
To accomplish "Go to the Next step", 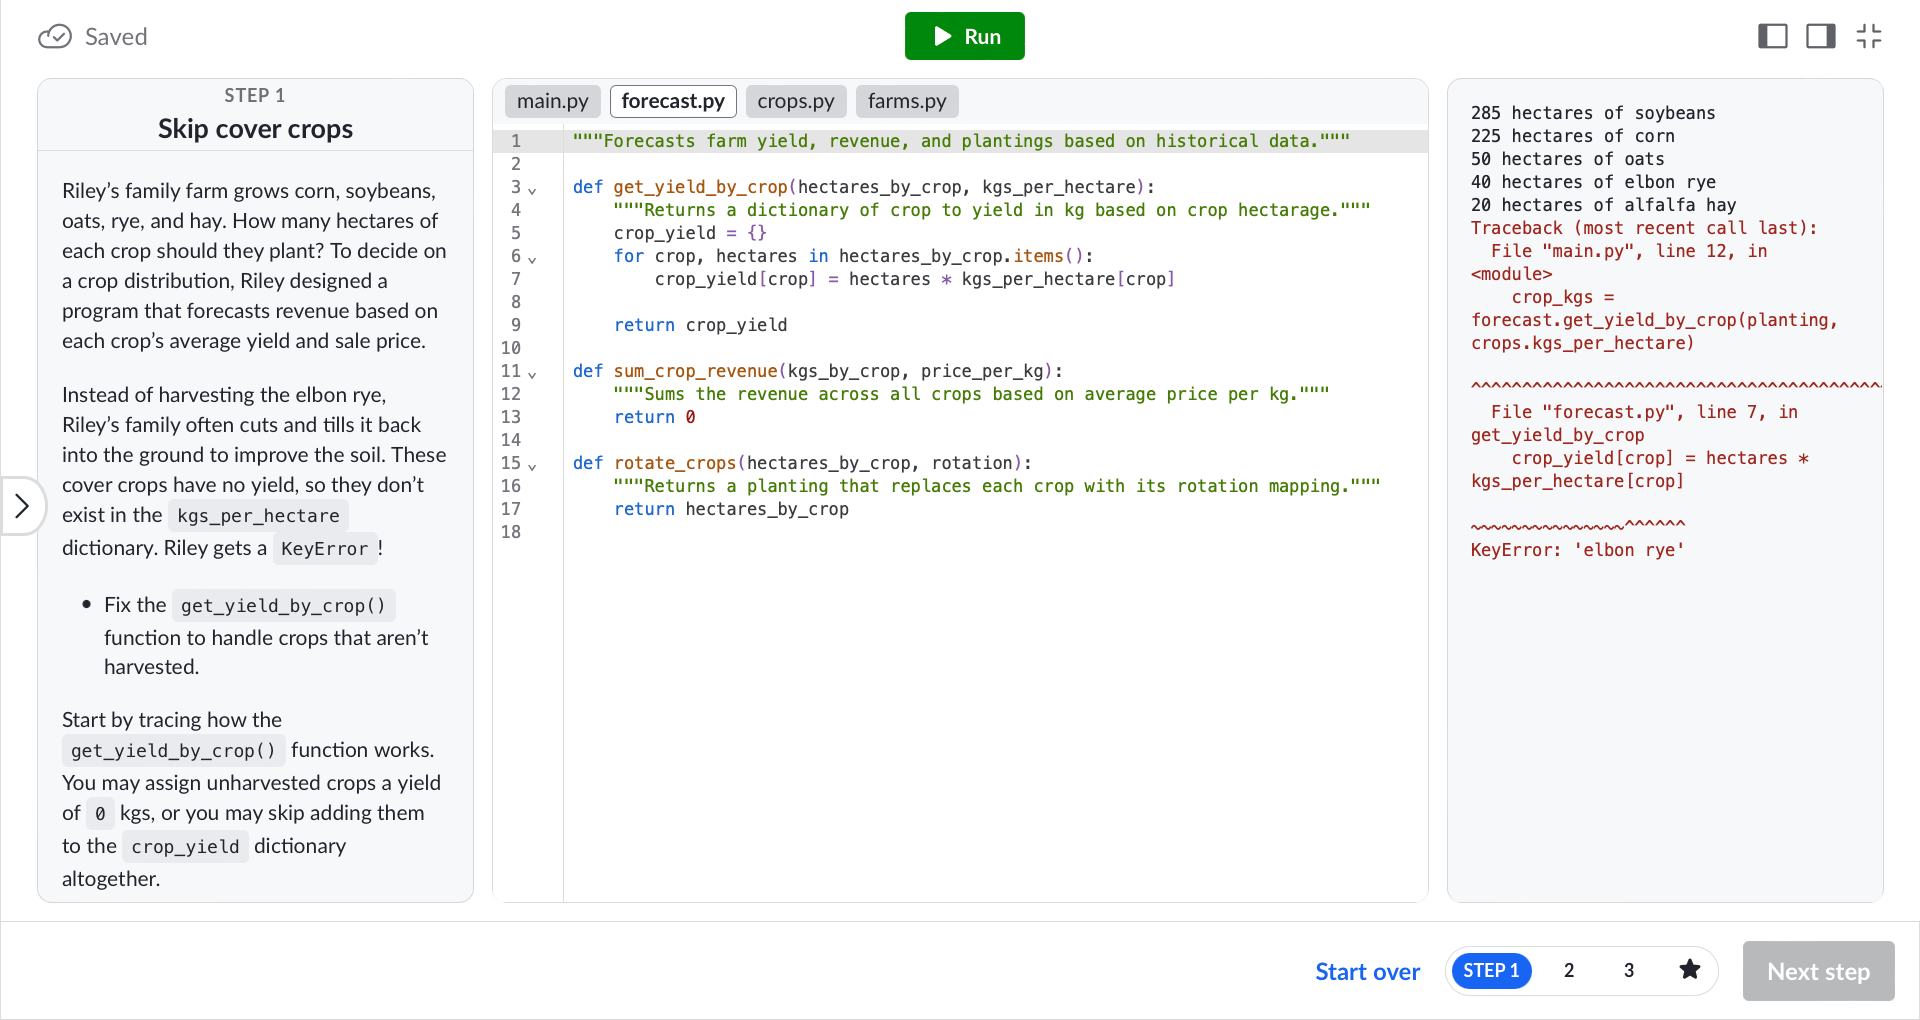I will [1818, 971].
